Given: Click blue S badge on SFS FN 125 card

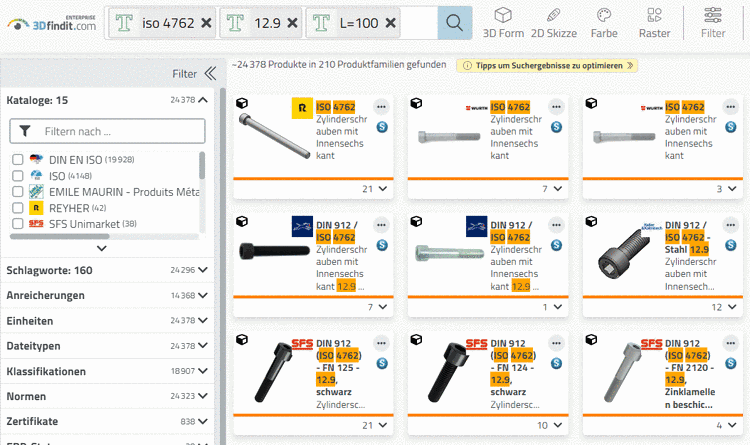Looking at the screenshot, I should (x=382, y=363).
